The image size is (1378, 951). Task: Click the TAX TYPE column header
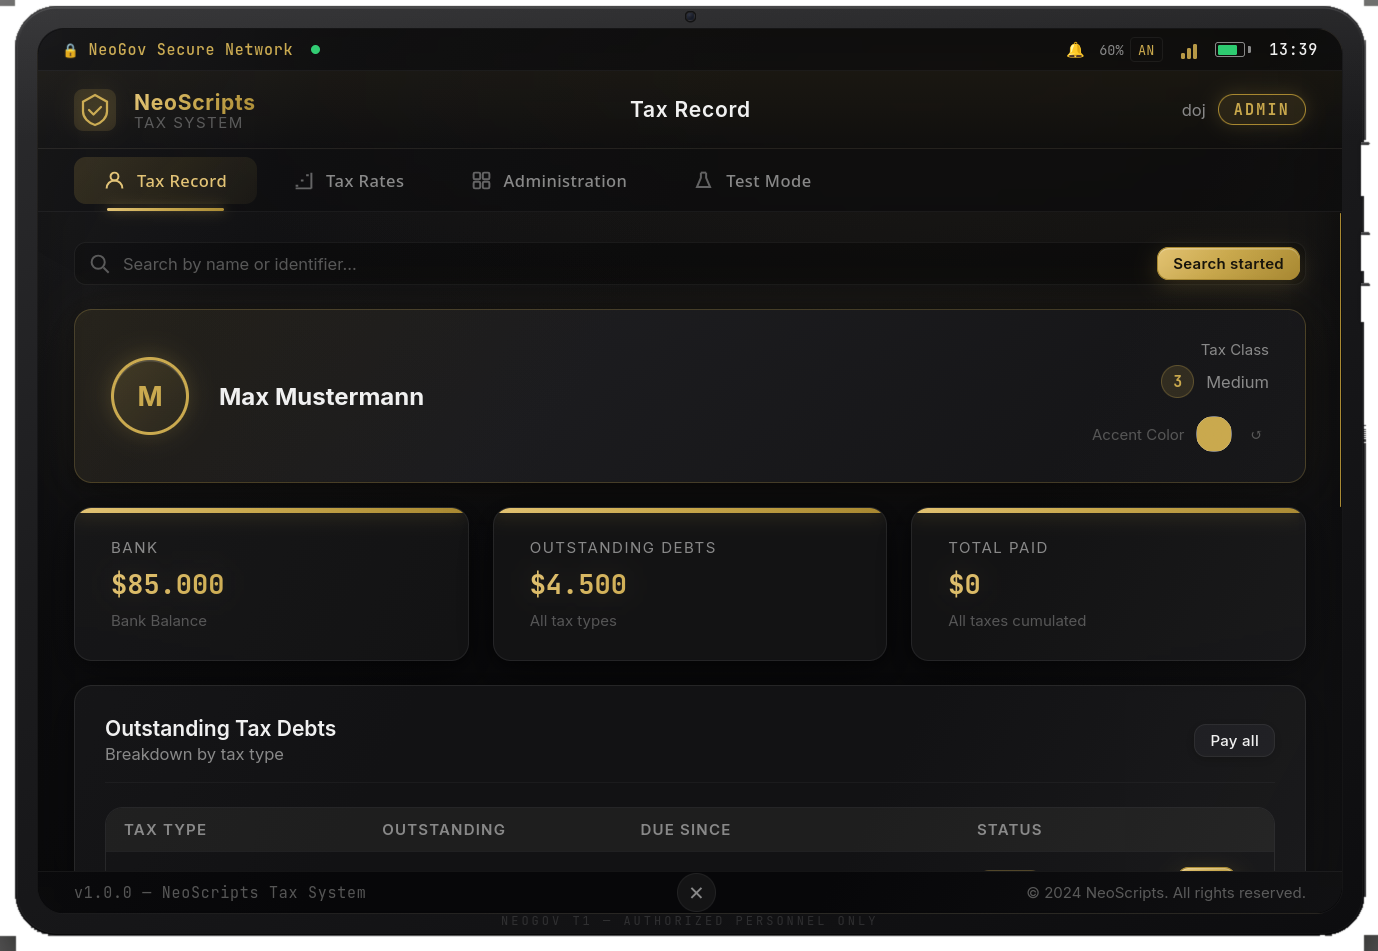click(165, 830)
